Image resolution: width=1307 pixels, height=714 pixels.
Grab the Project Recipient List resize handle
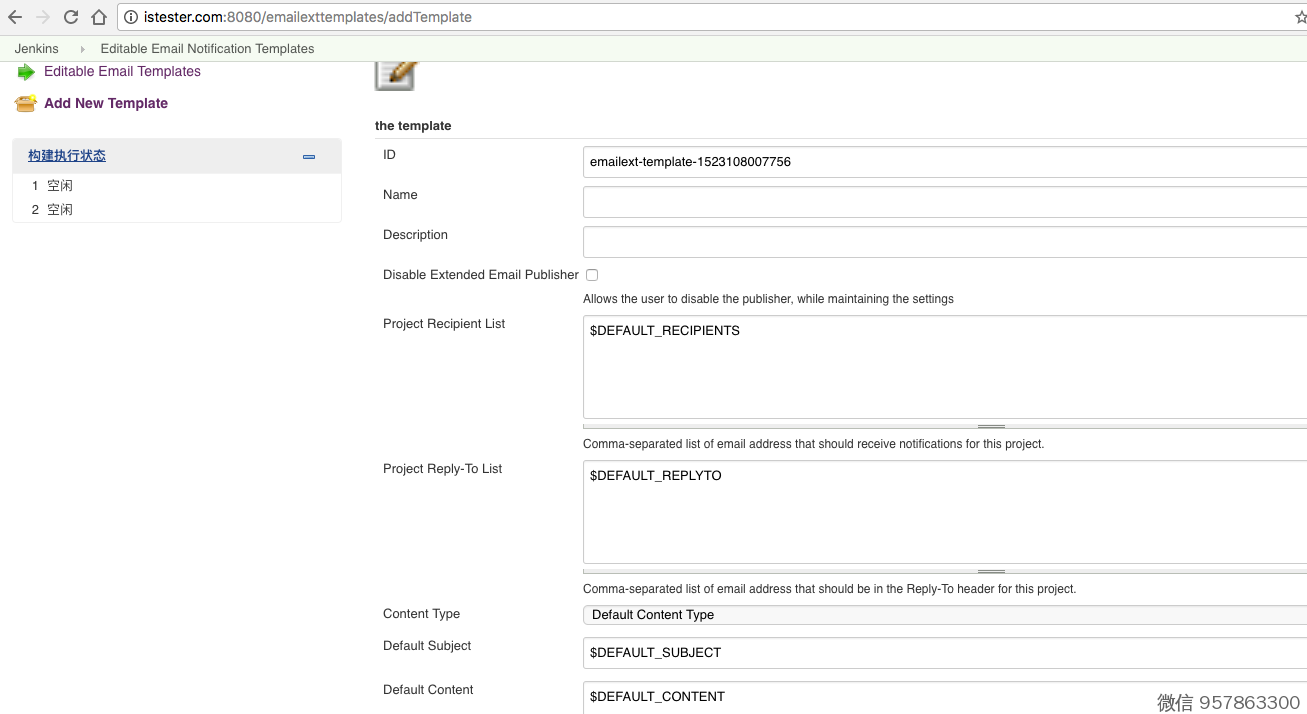coord(990,426)
